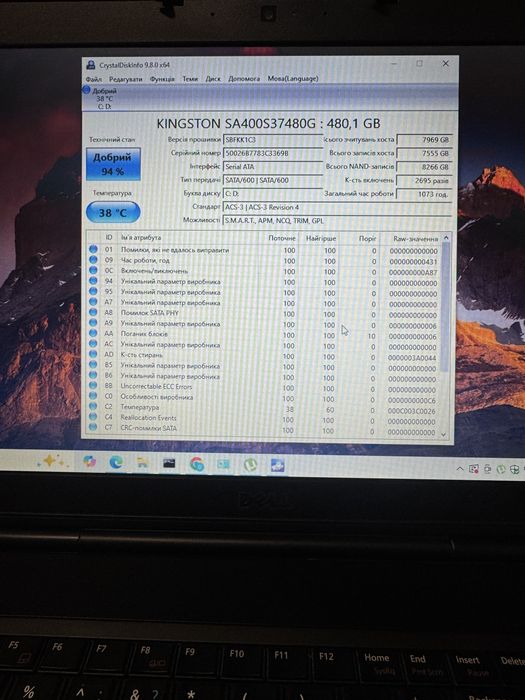Click the Поріг column header

pos(367,239)
